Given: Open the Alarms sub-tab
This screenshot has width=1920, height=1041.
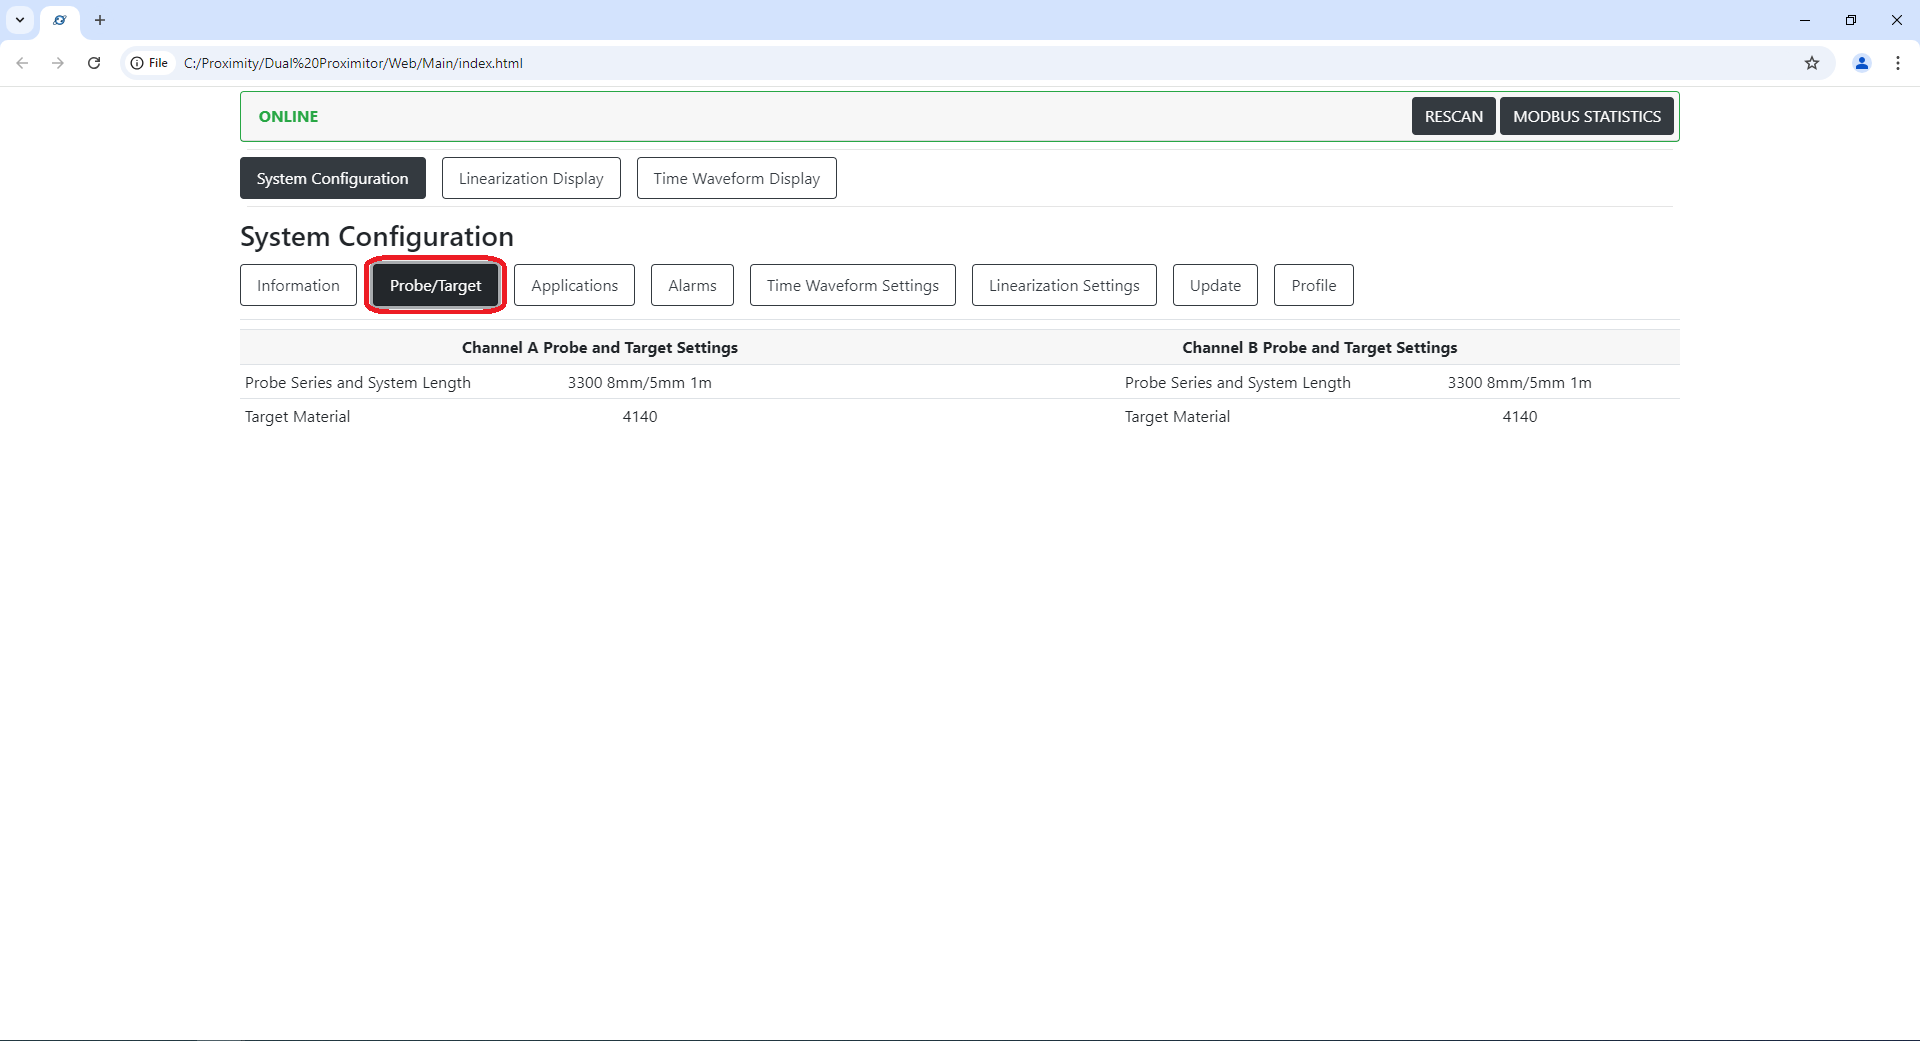Looking at the screenshot, I should point(692,285).
